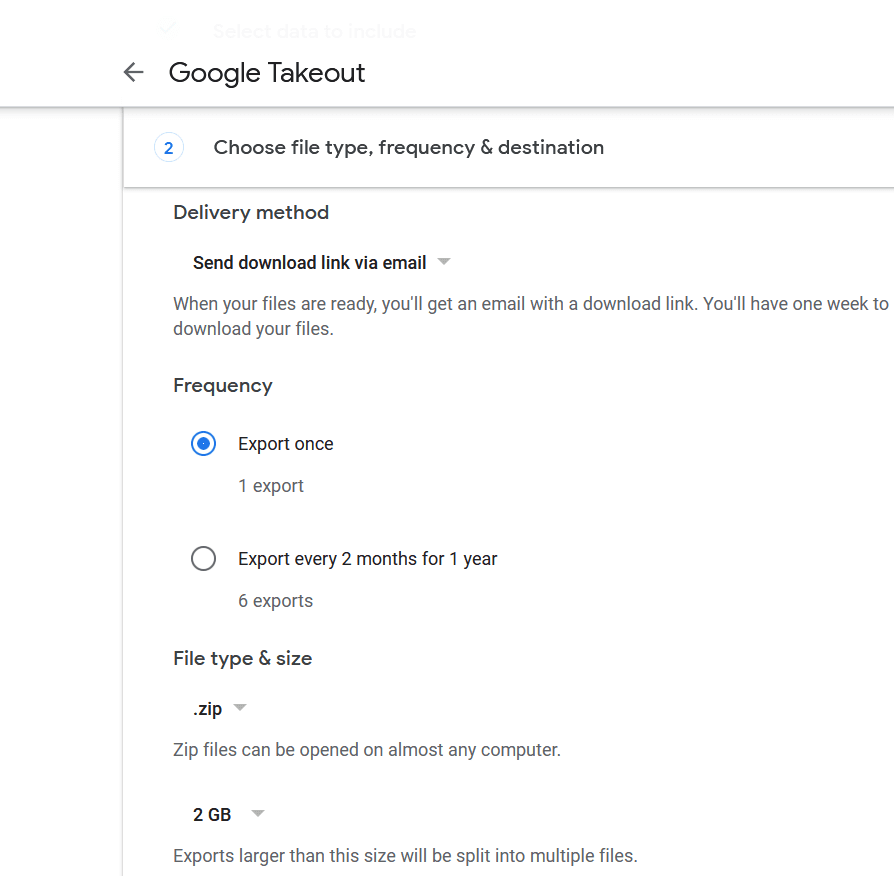
Task: Select the "Export once" radio button
Action: tap(203, 443)
